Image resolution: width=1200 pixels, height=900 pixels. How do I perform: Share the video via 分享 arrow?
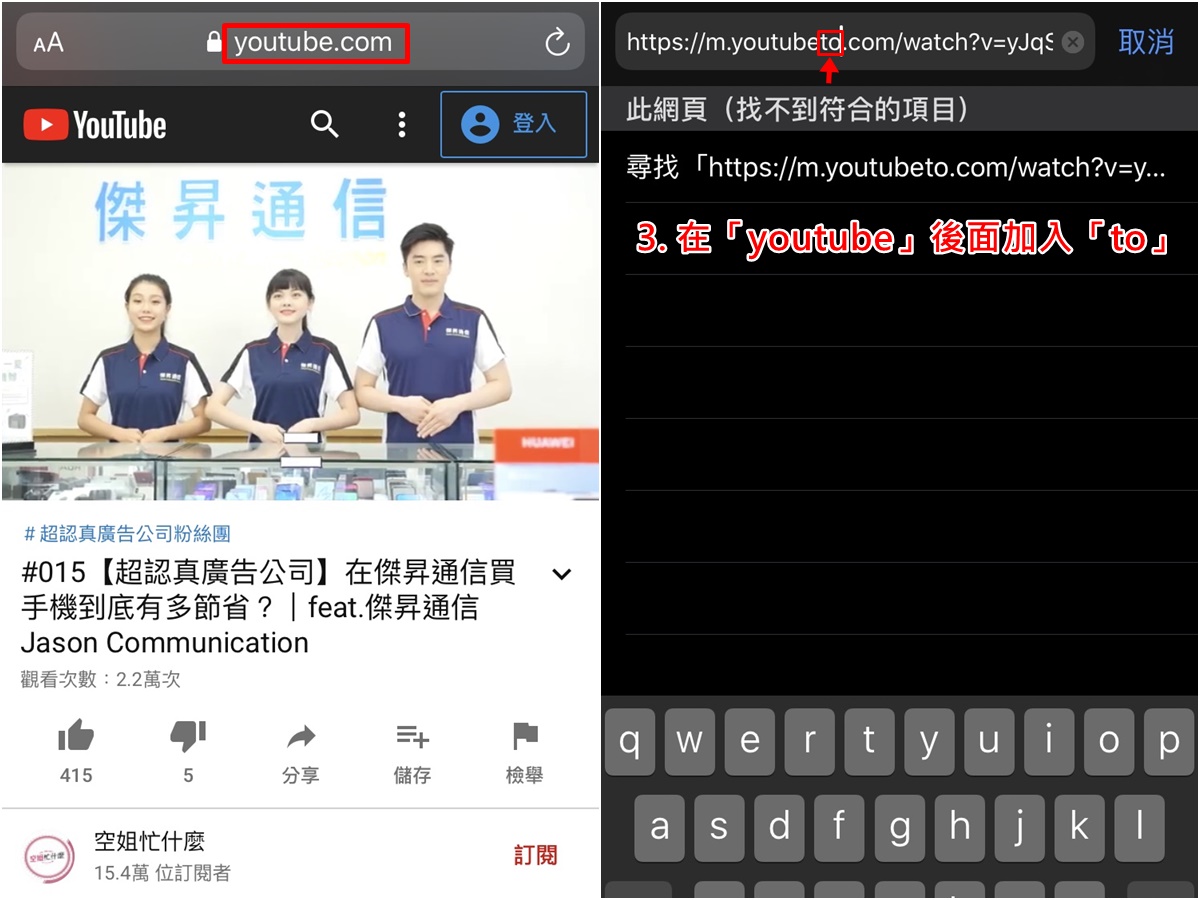click(301, 752)
